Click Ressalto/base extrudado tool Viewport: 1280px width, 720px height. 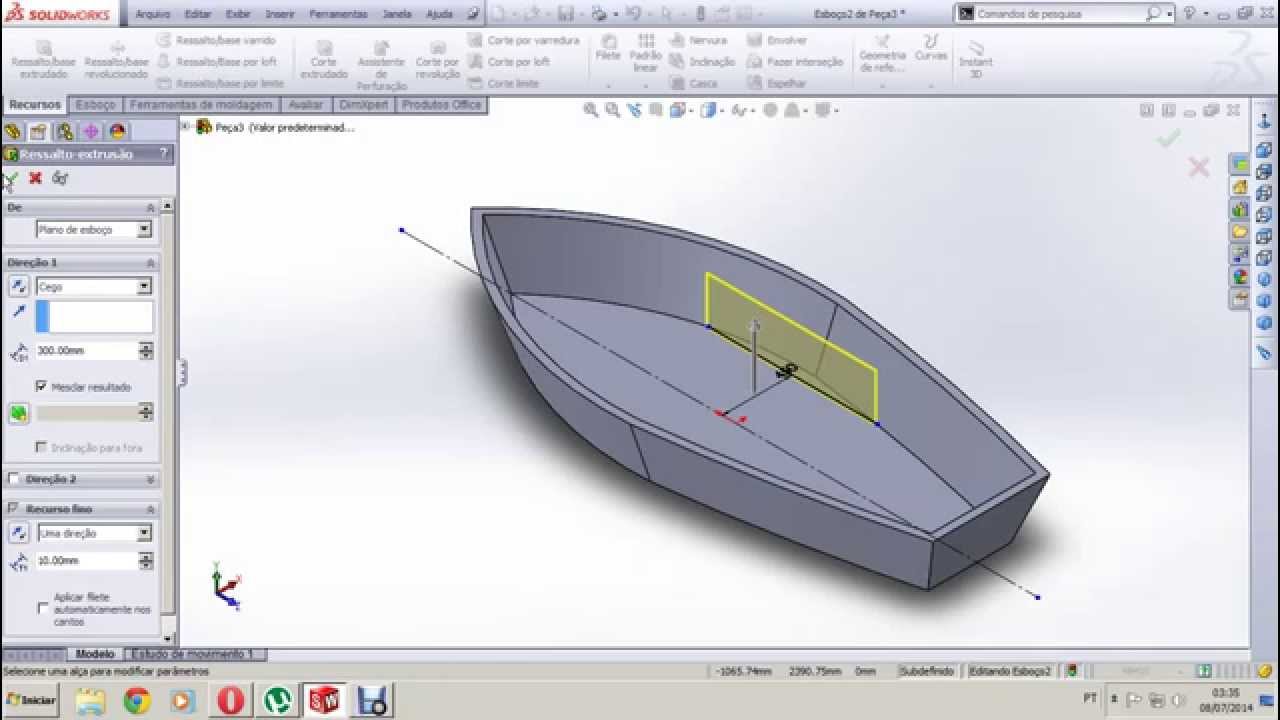44,60
